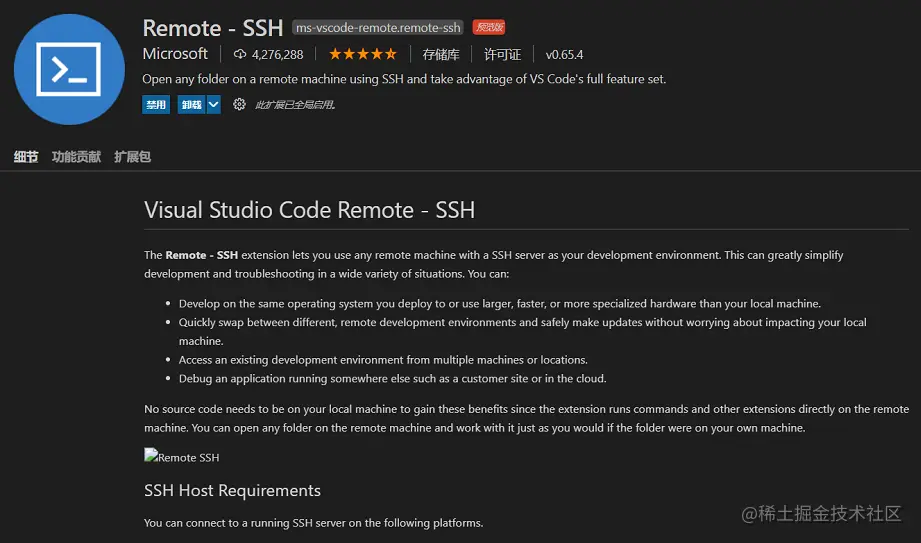Click the manage gear icon

click(239, 104)
